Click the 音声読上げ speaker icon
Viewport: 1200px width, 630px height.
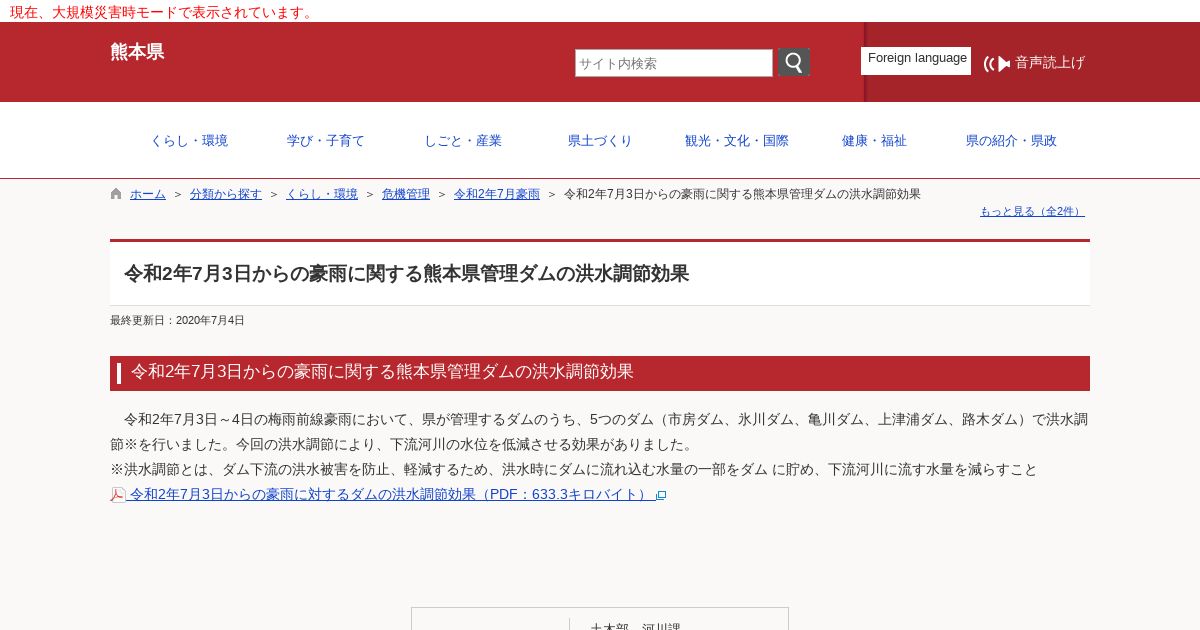pos(997,63)
